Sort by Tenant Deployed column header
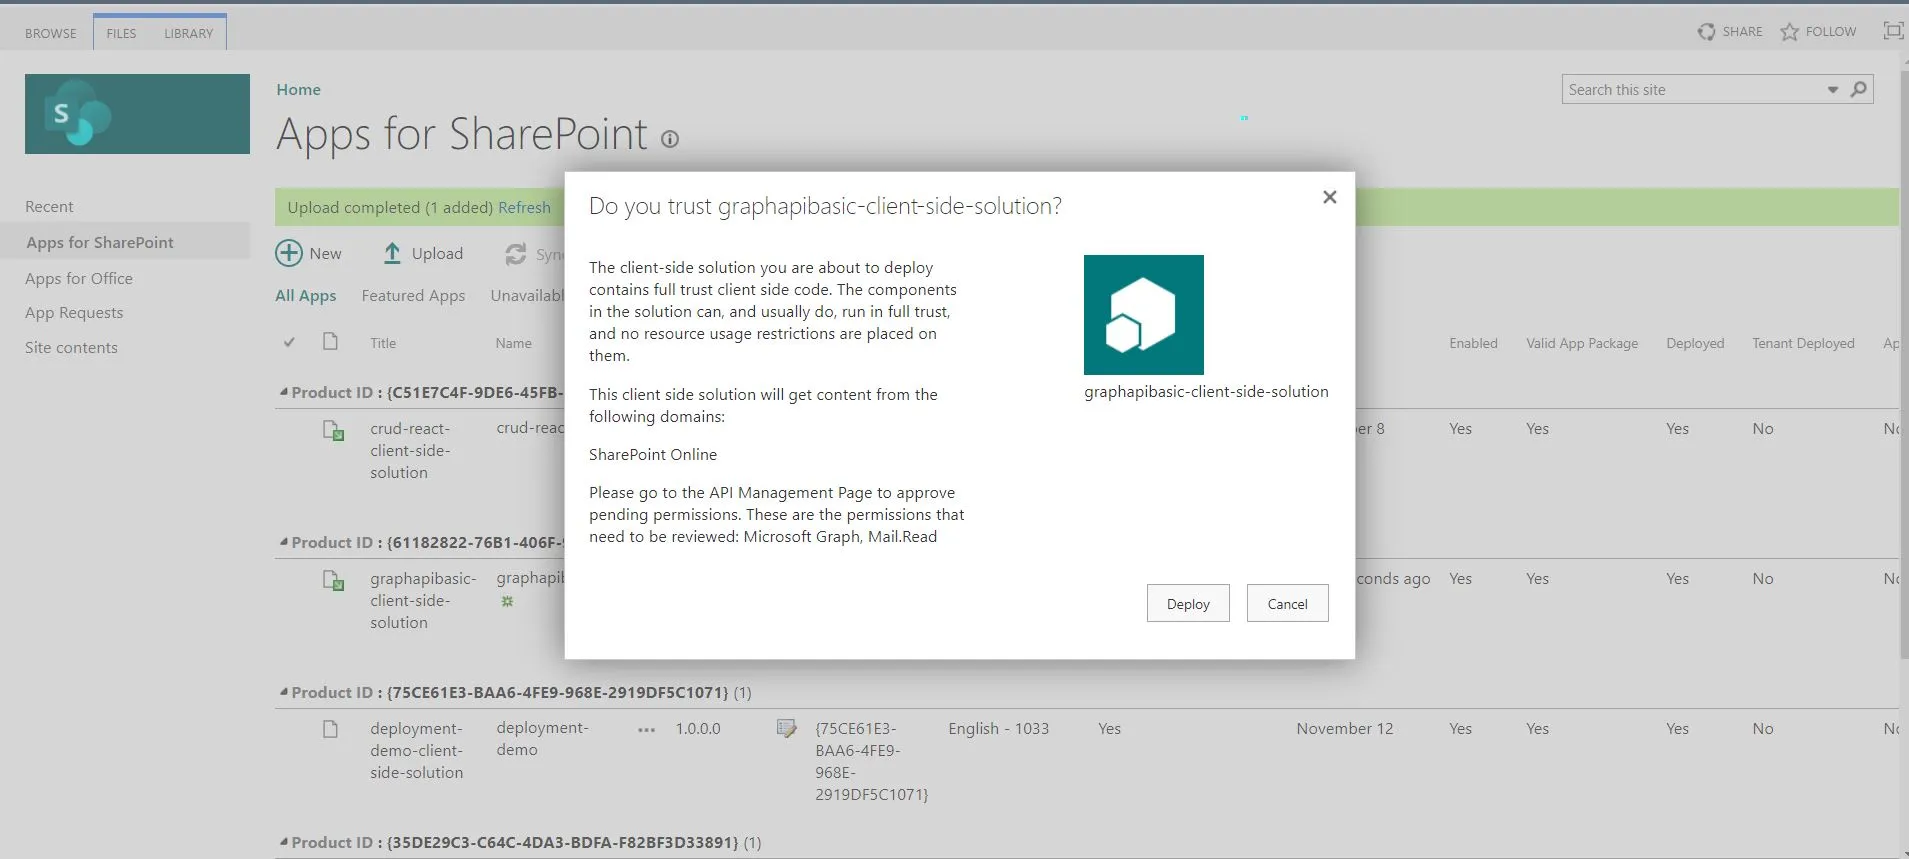This screenshot has width=1909, height=859. pos(1803,343)
